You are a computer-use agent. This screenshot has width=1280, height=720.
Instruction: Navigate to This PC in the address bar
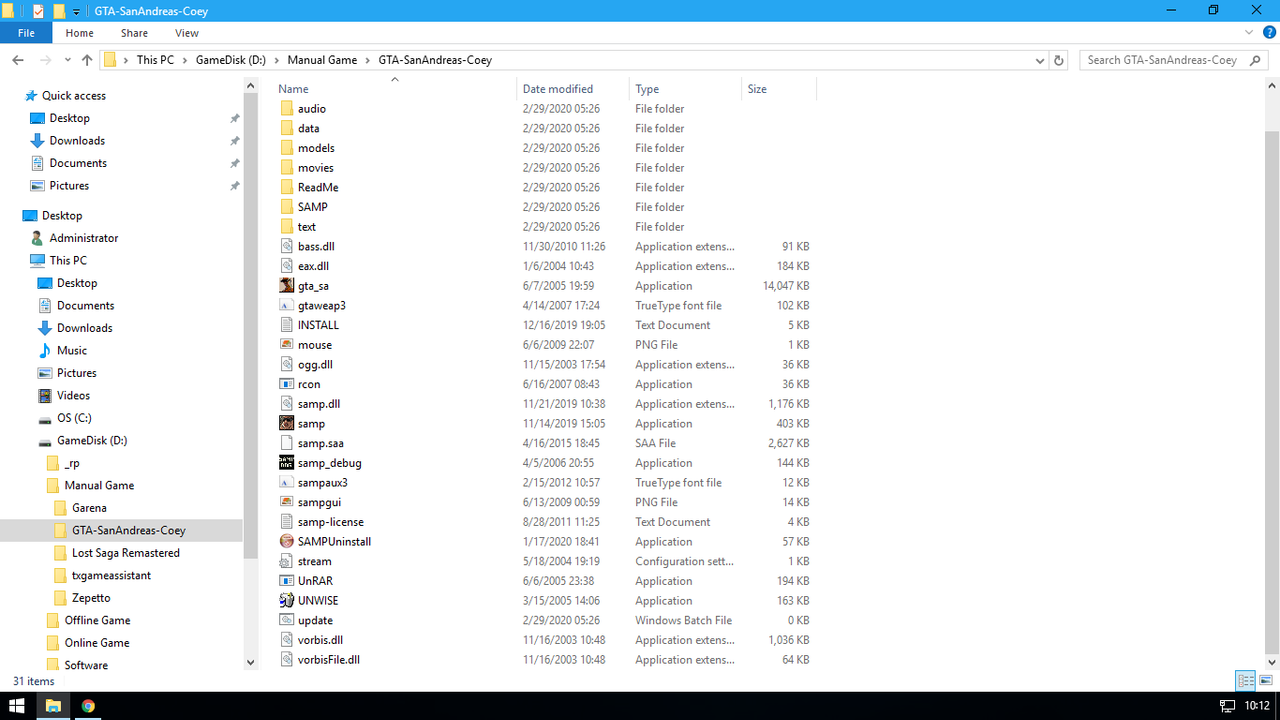click(155, 60)
